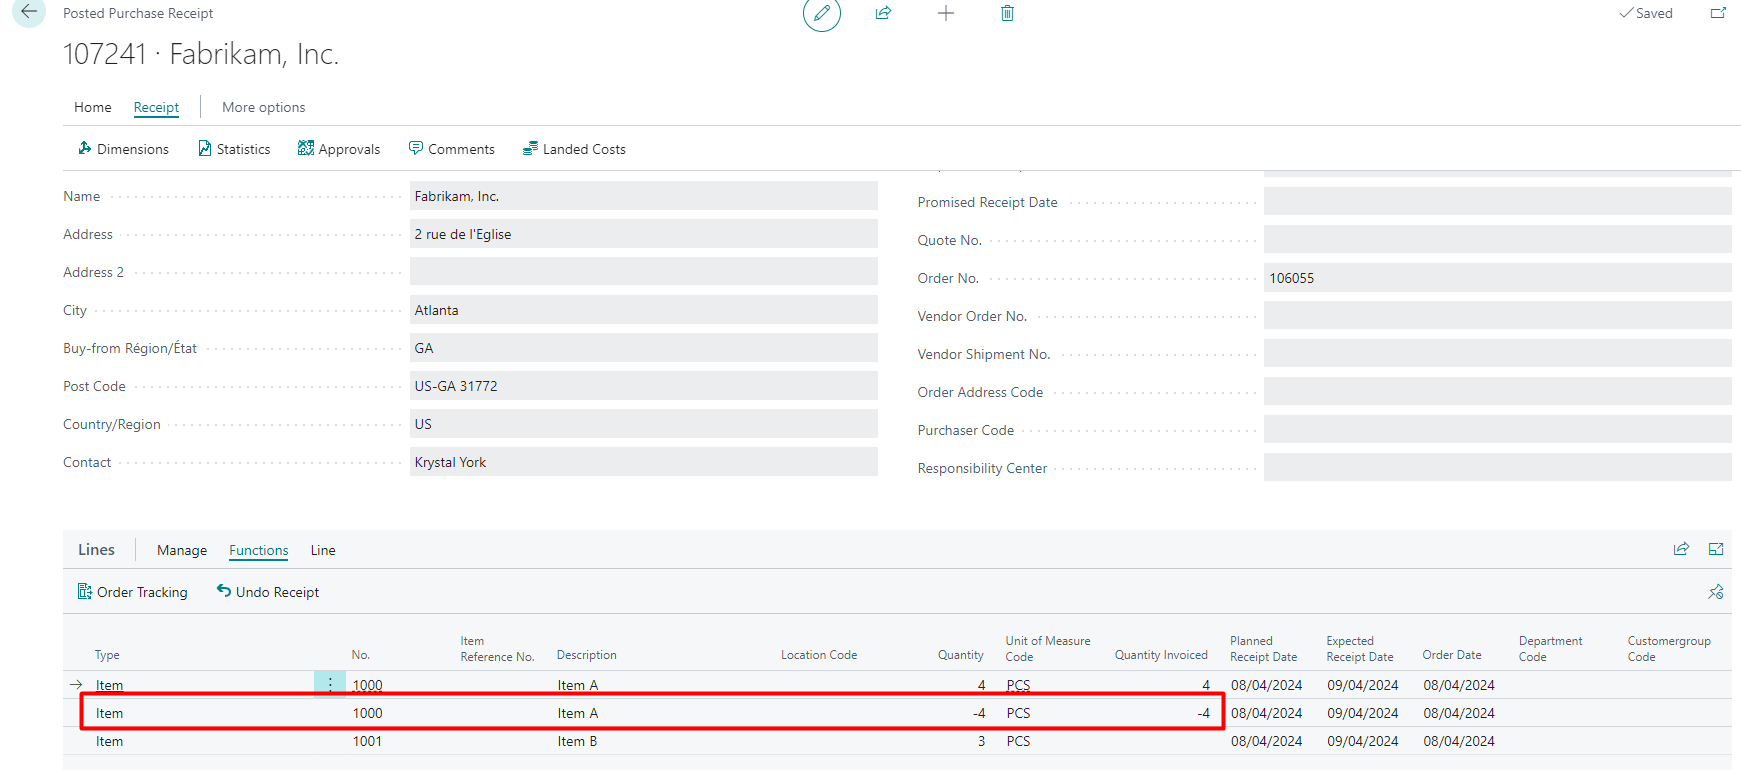The height and width of the screenshot is (770, 1741).
Task: Click the share icon in header
Action: pyautogui.click(x=883, y=14)
